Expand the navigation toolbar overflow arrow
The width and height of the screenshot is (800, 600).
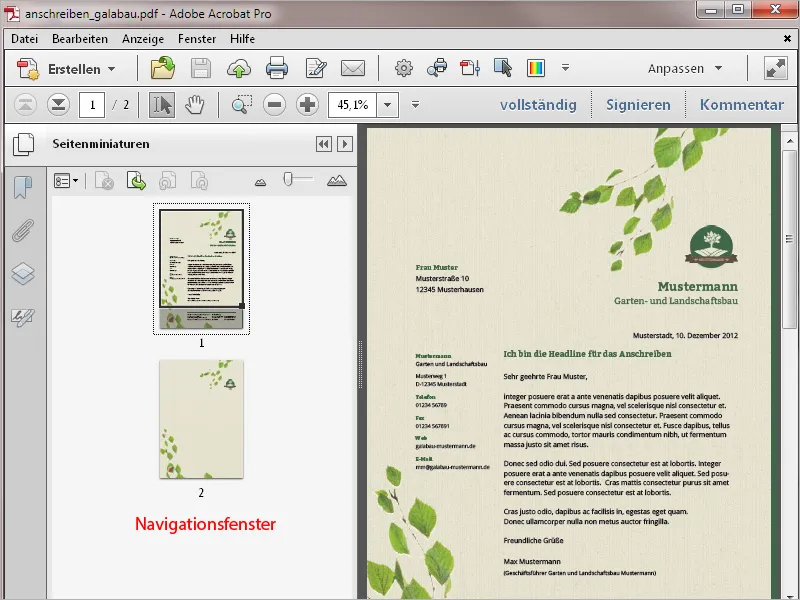tap(415, 105)
